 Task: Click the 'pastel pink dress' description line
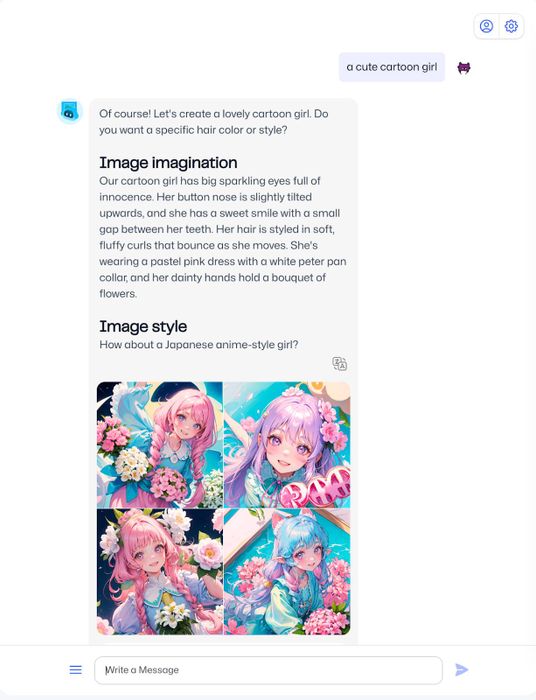(223, 262)
